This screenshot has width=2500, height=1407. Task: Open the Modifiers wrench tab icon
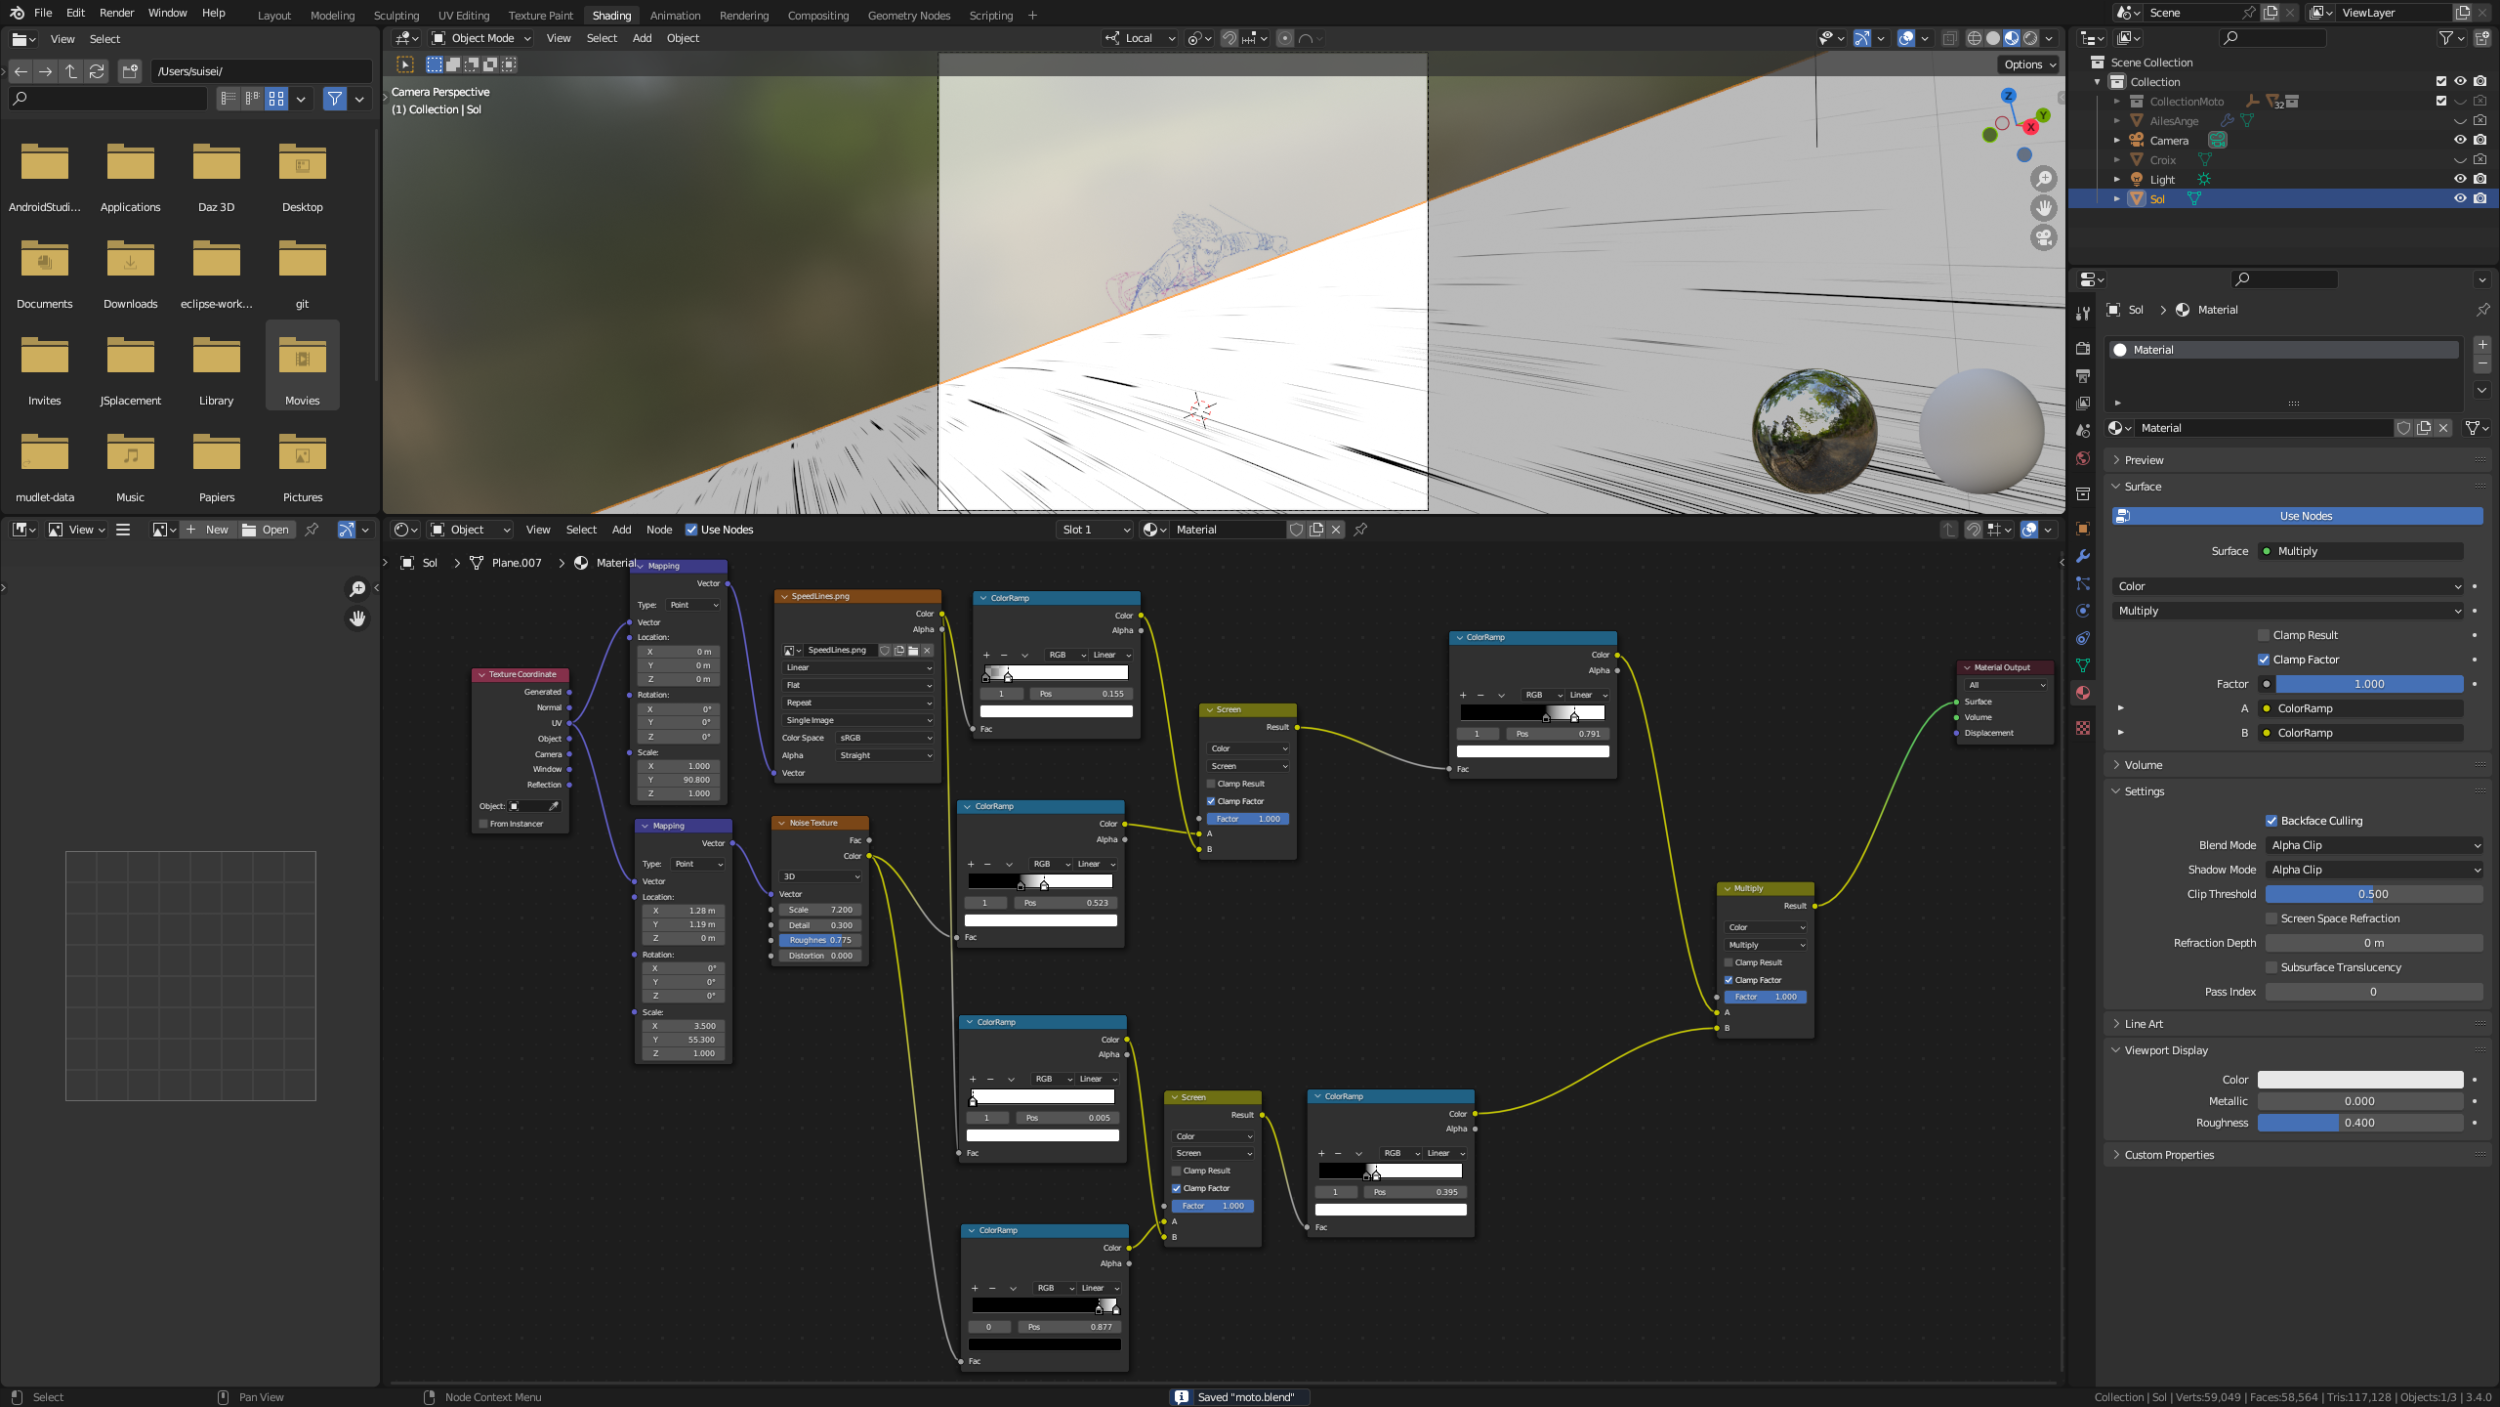(x=2083, y=556)
